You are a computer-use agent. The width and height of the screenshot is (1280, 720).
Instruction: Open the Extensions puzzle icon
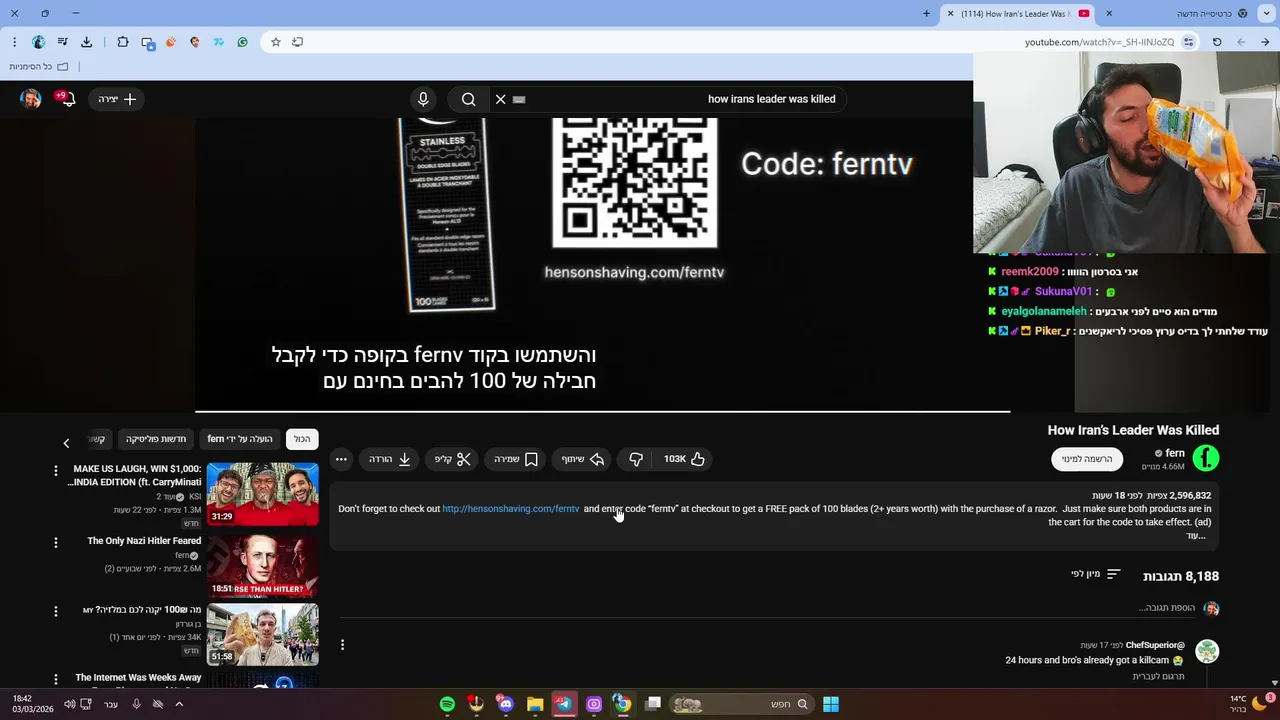[x=123, y=42]
